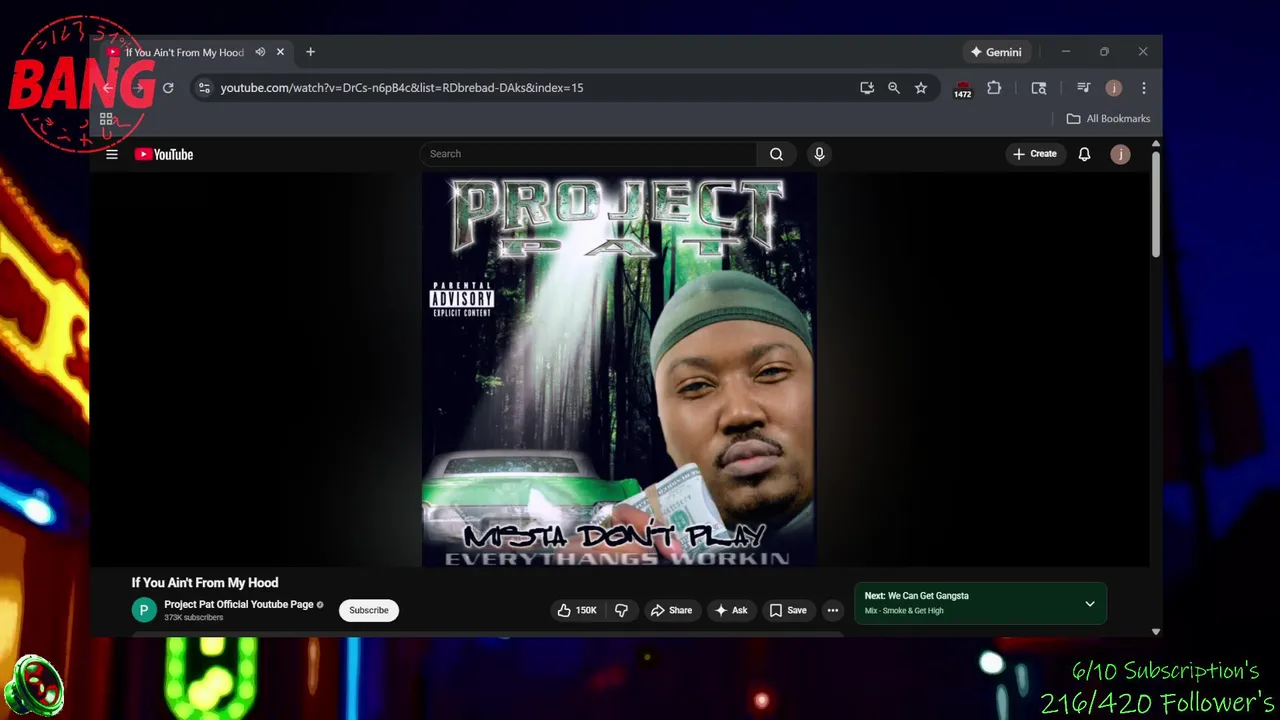Mute the tab via speaker icon
Image resolution: width=1280 pixels, height=720 pixels.
click(260, 52)
